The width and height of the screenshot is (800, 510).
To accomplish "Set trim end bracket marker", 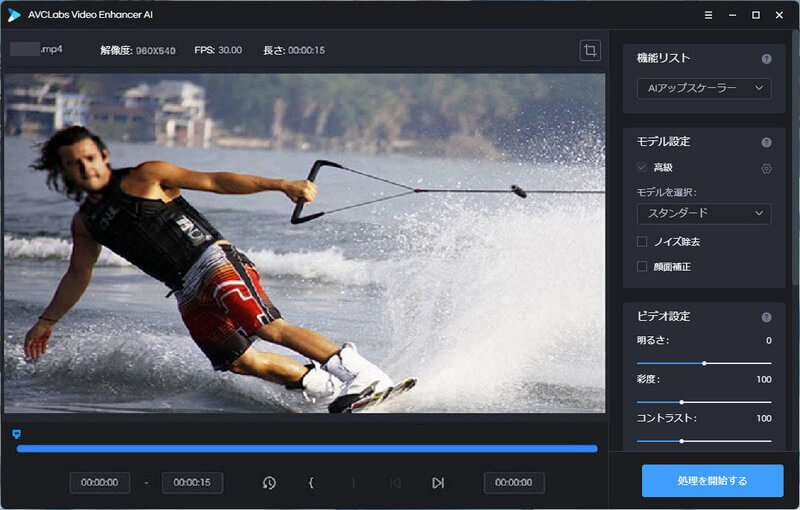I will coord(353,482).
